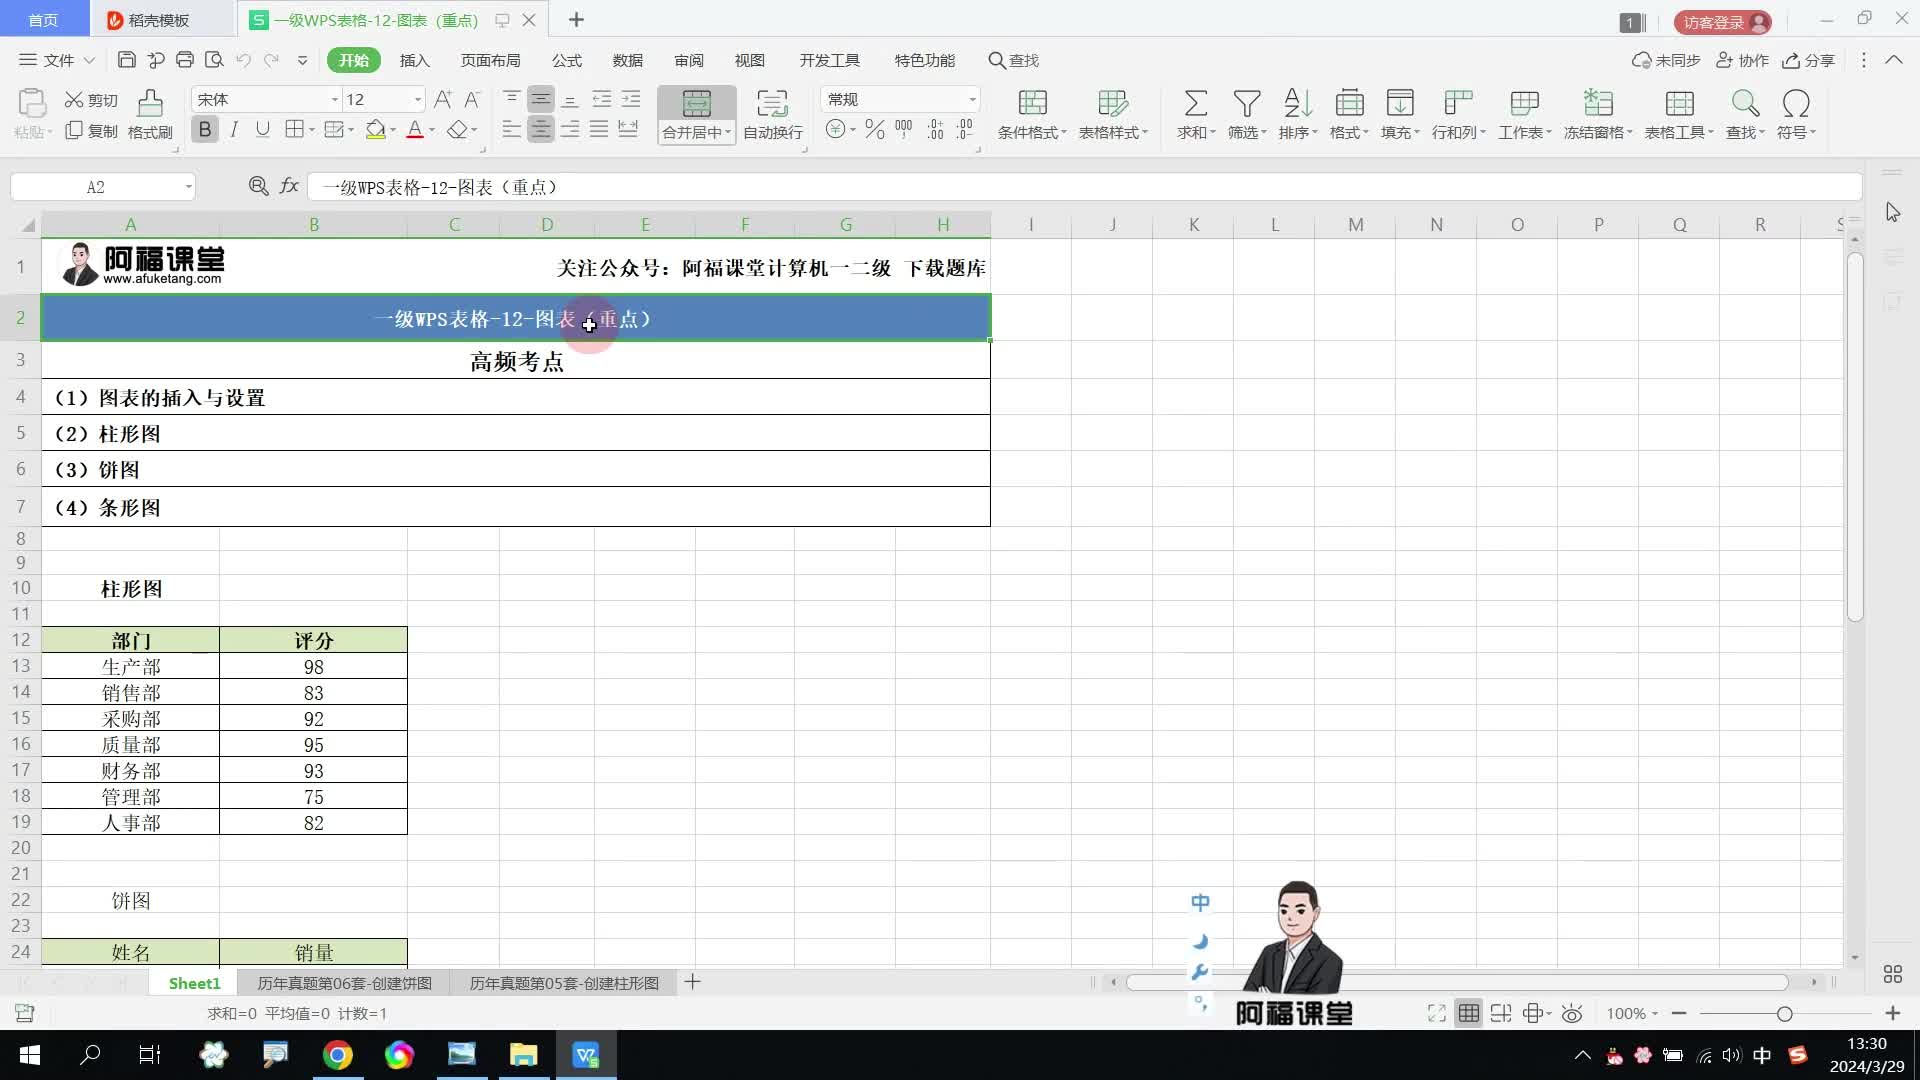Expand the font name dropdown (宋体)
Viewport: 1920px width, 1080px height.
point(335,100)
